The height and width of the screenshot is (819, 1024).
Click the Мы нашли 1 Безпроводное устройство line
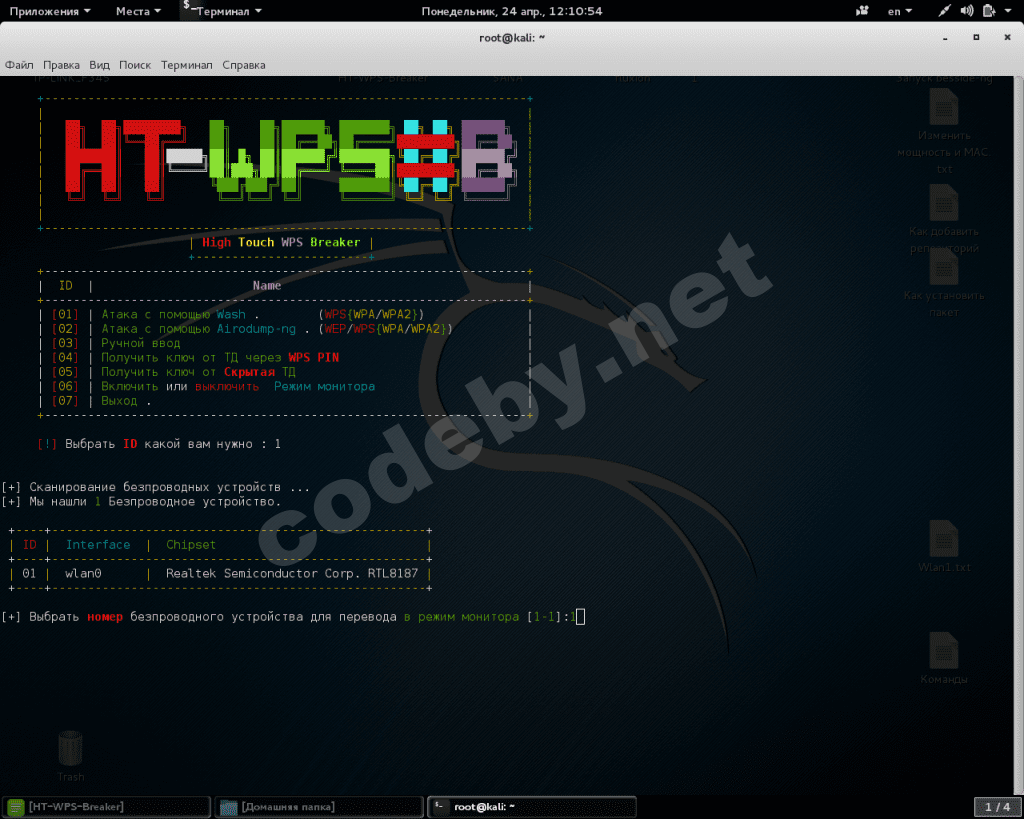click(141, 502)
